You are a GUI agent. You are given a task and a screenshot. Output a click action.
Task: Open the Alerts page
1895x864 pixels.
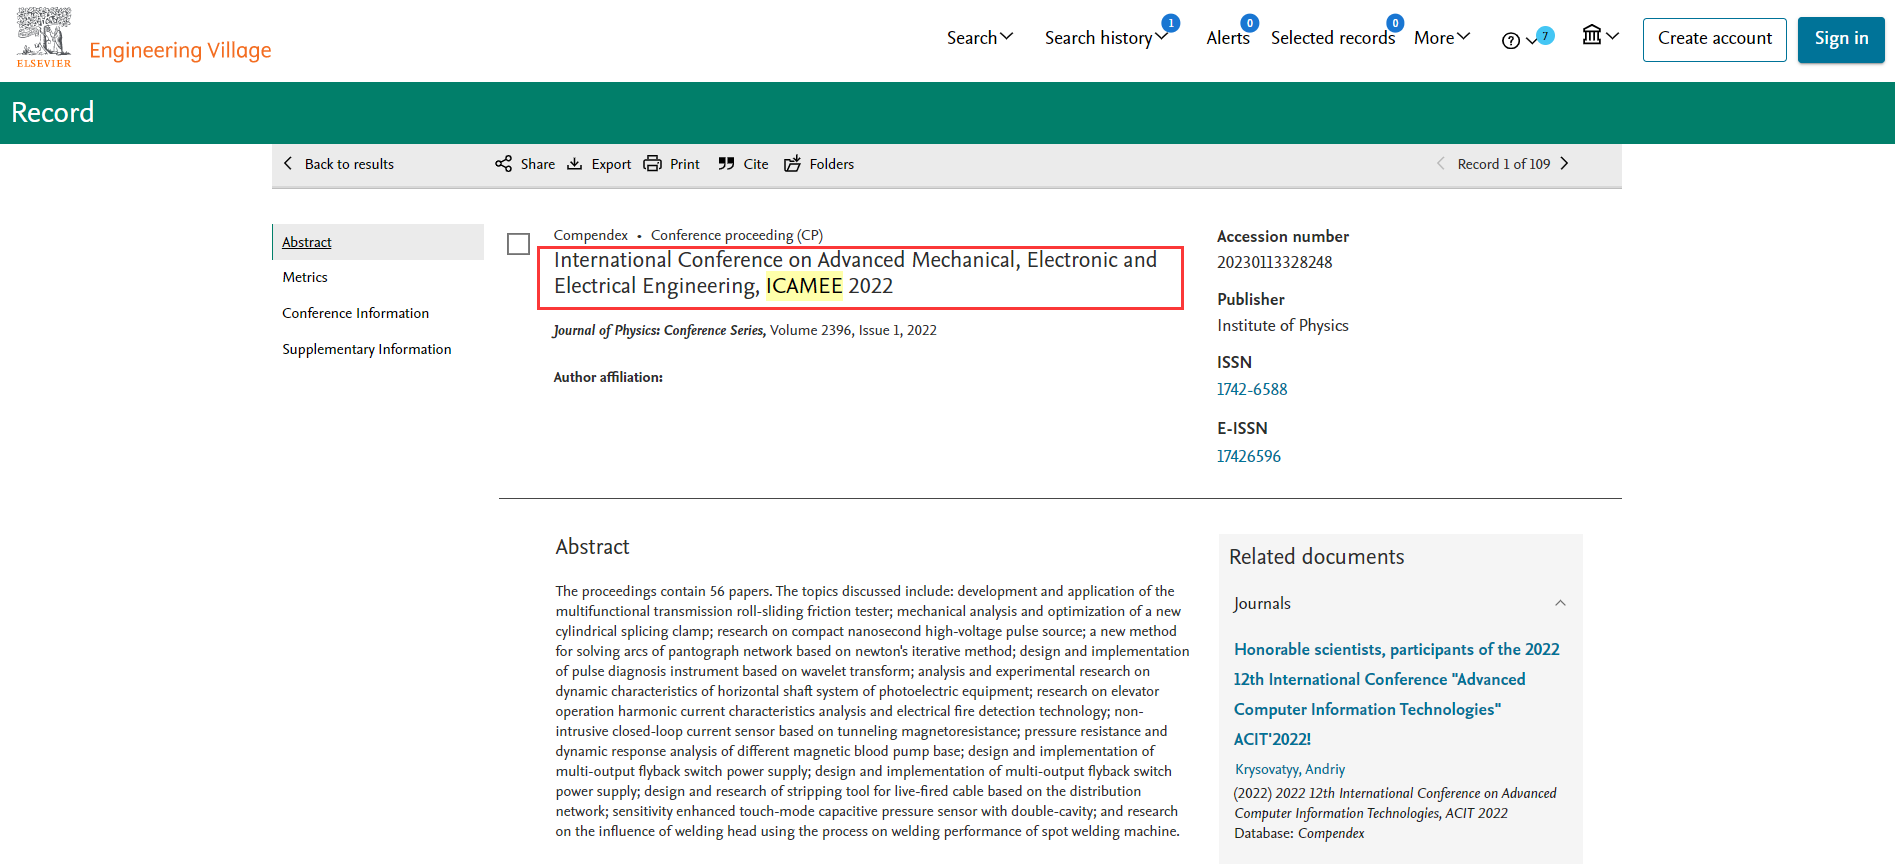coord(1227,38)
